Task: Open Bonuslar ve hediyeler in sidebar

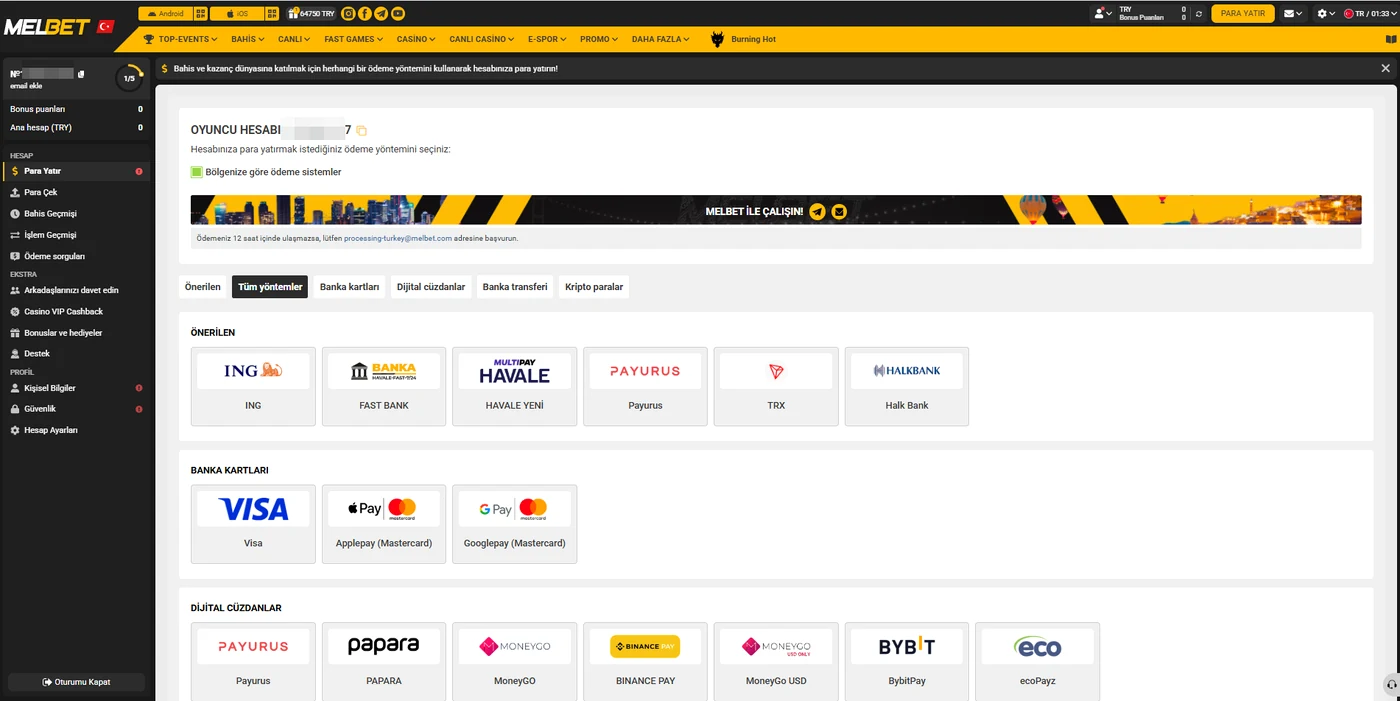Action: (x=75, y=333)
